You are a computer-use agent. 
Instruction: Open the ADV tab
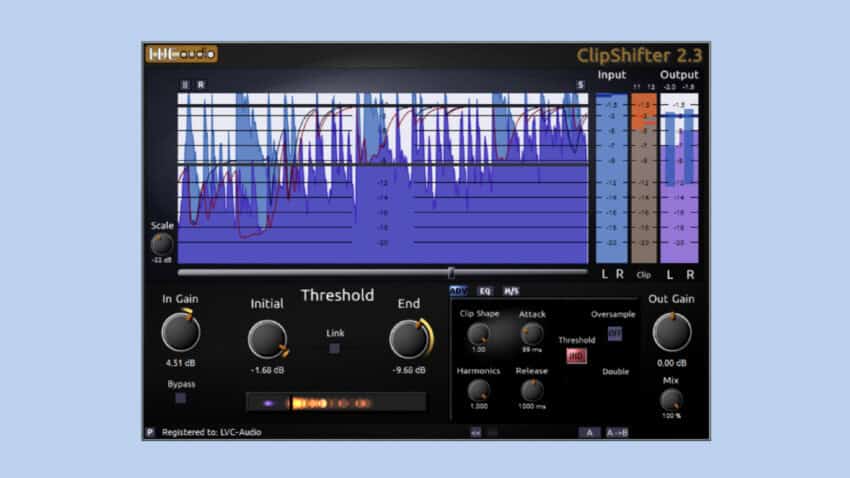coord(459,292)
